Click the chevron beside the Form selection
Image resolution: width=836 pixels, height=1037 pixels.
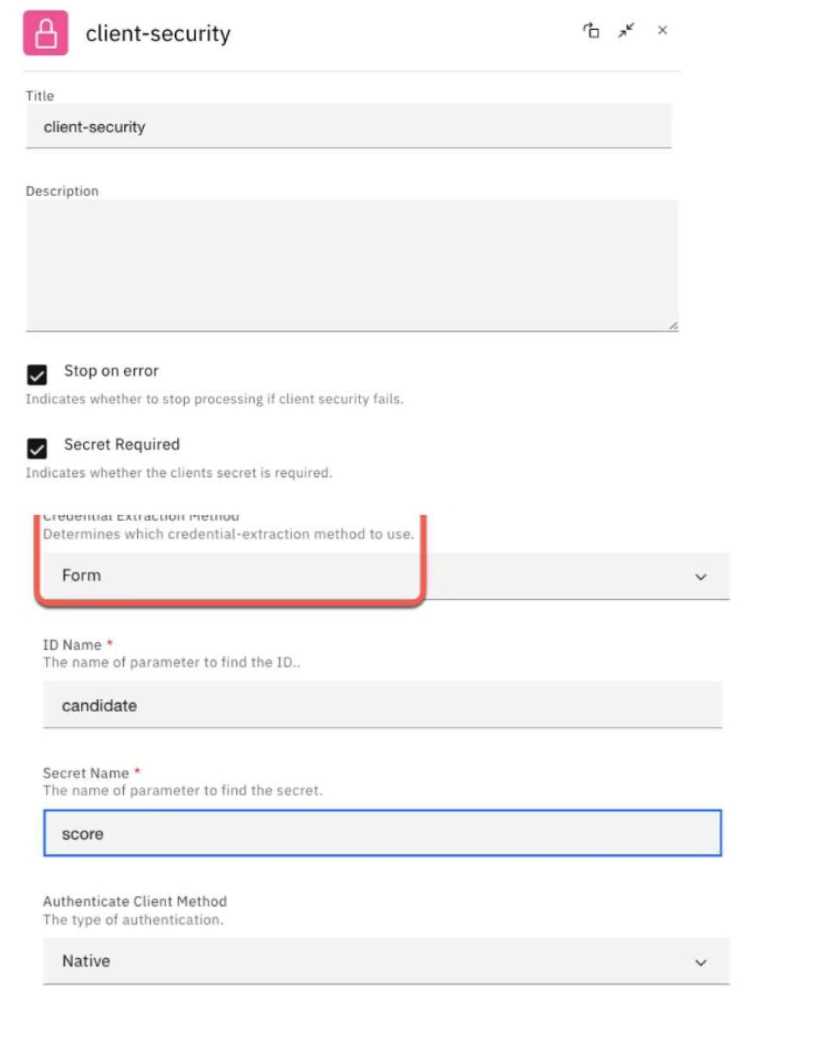click(700, 577)
